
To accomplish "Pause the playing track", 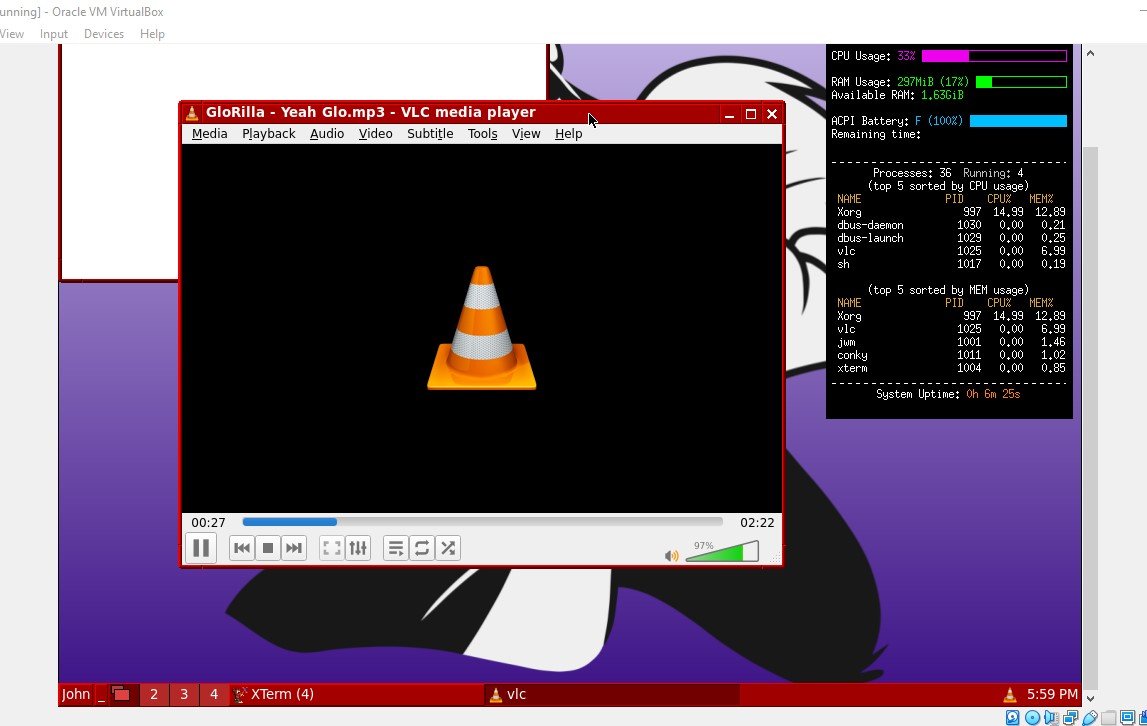I will coord(200,548).
